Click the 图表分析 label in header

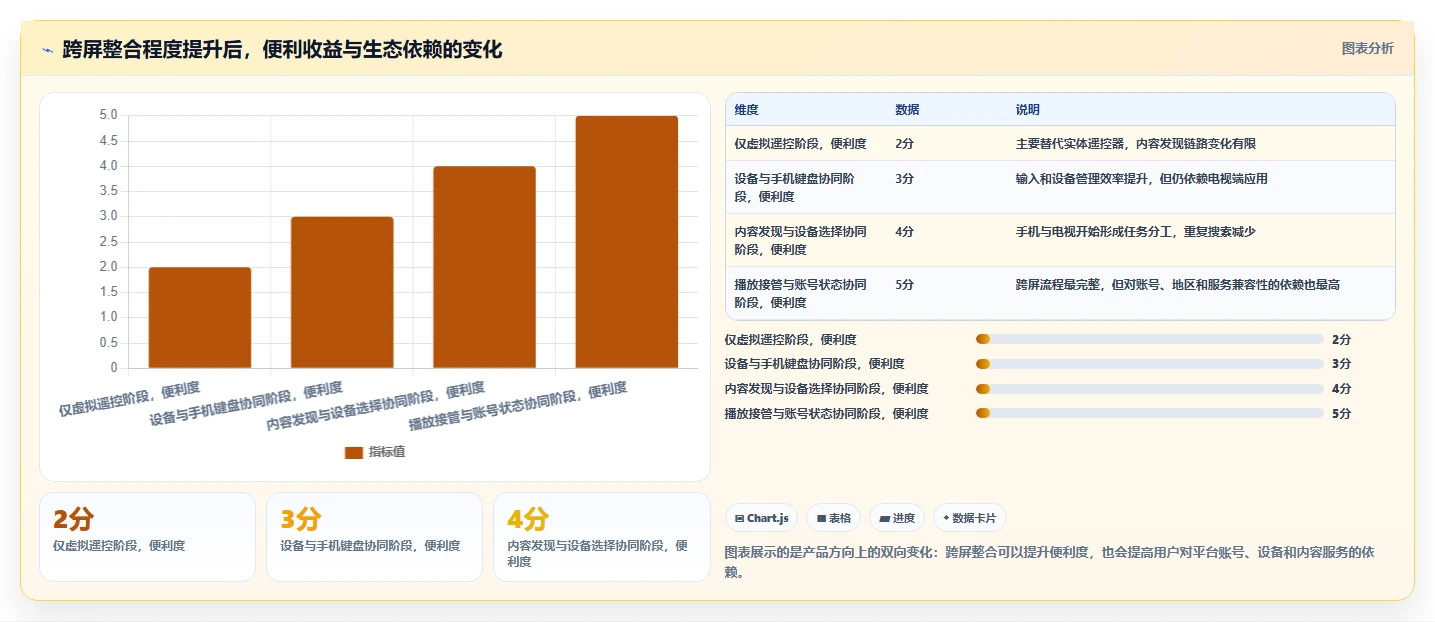[1367, 48]
